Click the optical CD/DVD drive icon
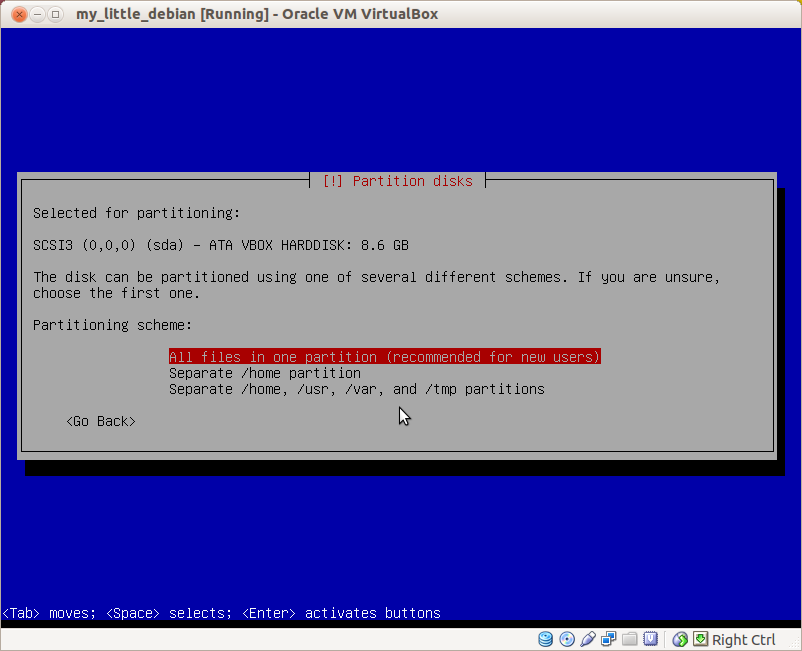This screenshot has height=651, width=802. 567,639
